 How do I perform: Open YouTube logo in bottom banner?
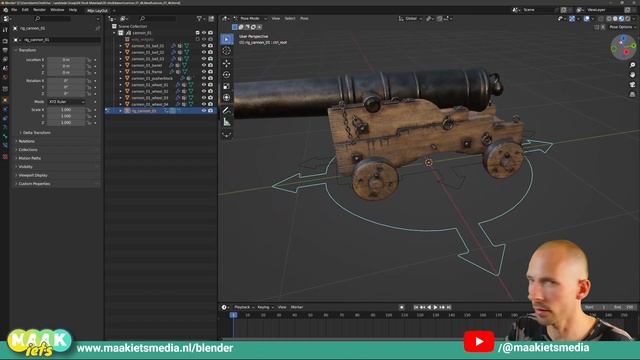(479, 341)
